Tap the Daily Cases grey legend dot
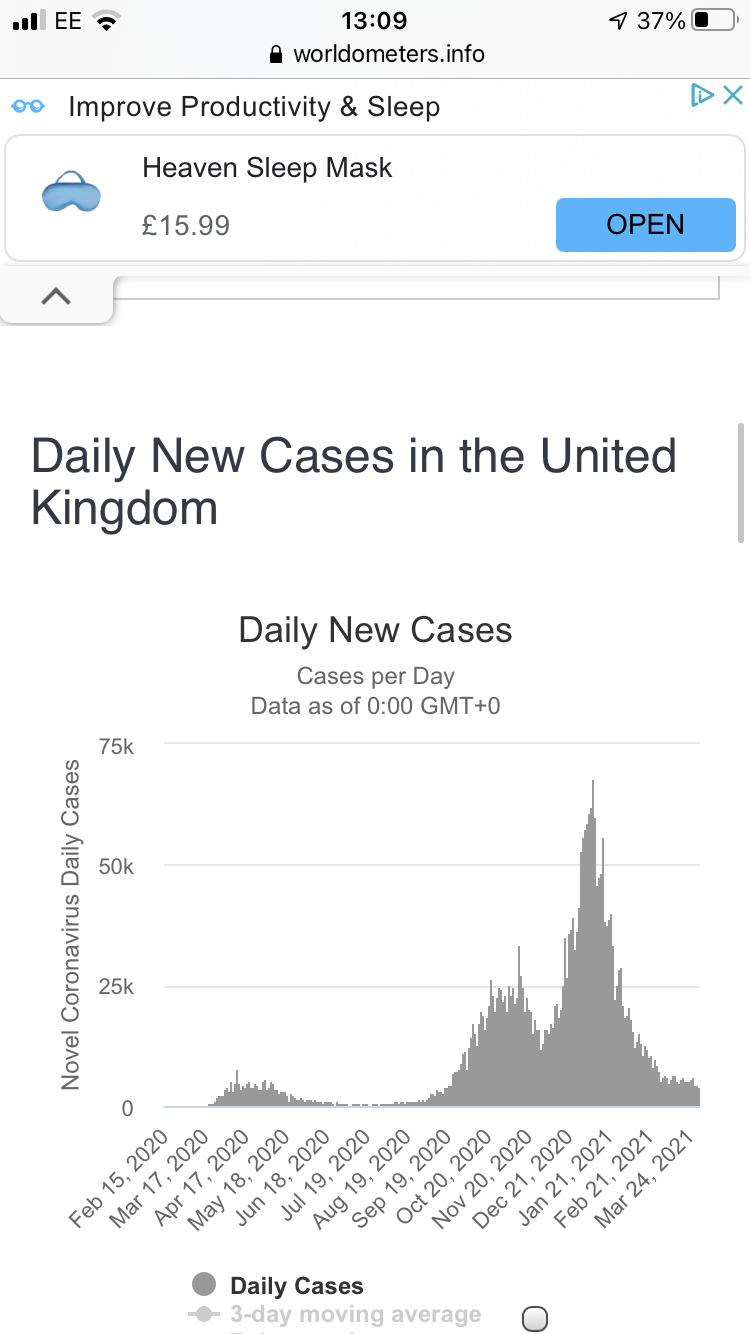This screenshot has width=750, height=1334. (204, 1285)
